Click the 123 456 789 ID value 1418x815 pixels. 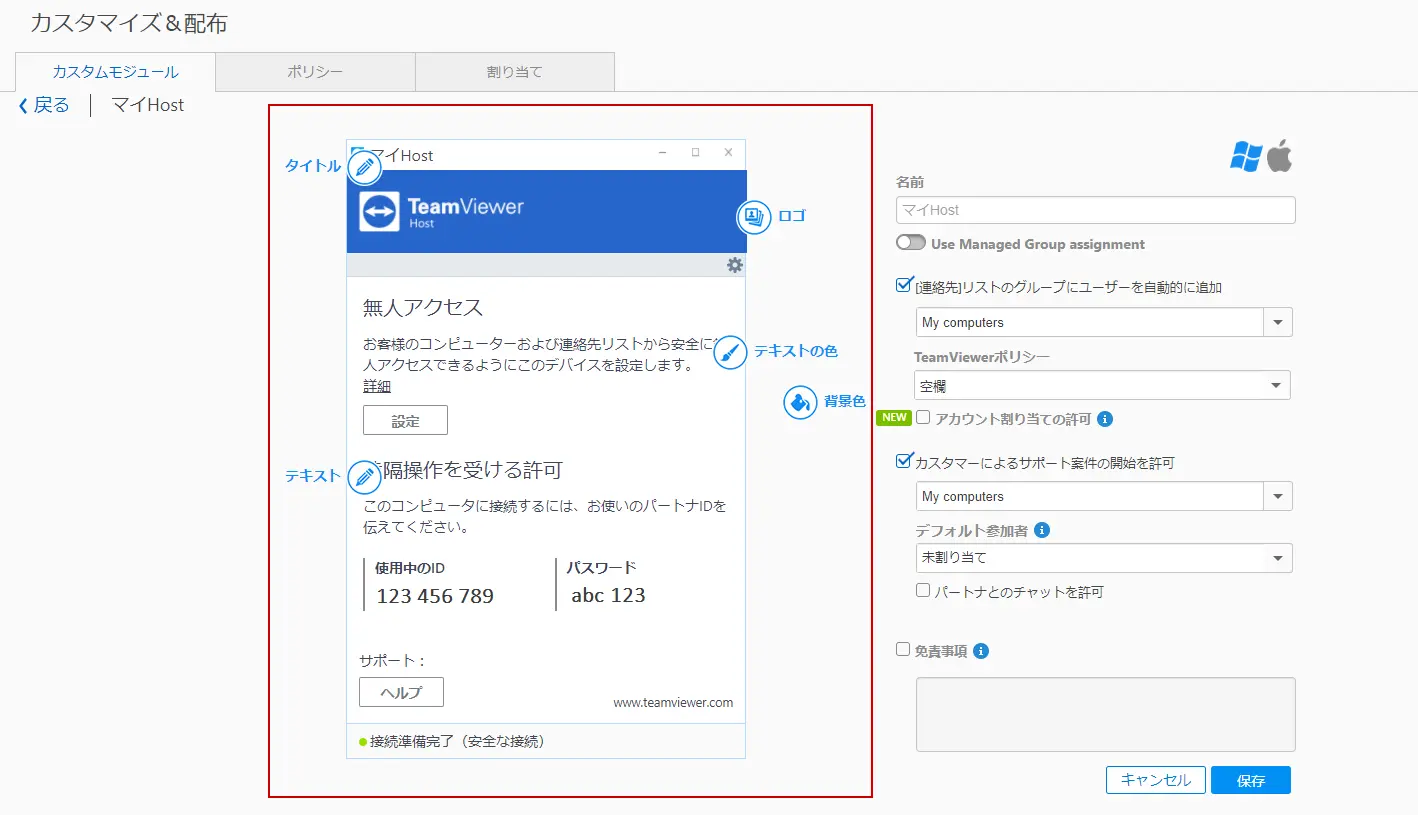[435, 596]
